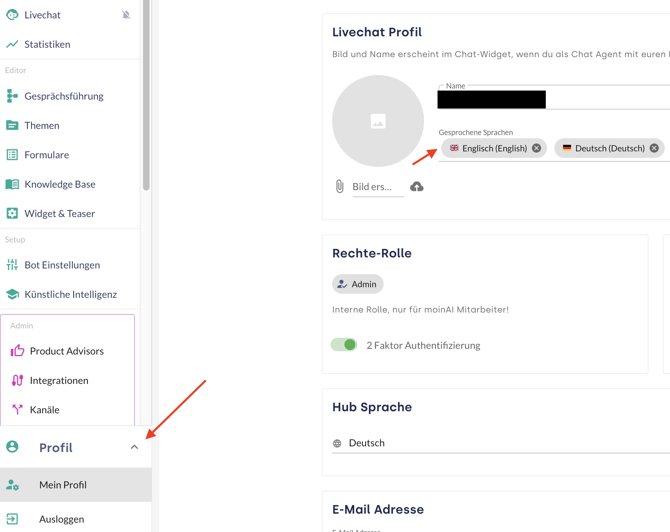Click the cloud upload icon

coord(417,187)
